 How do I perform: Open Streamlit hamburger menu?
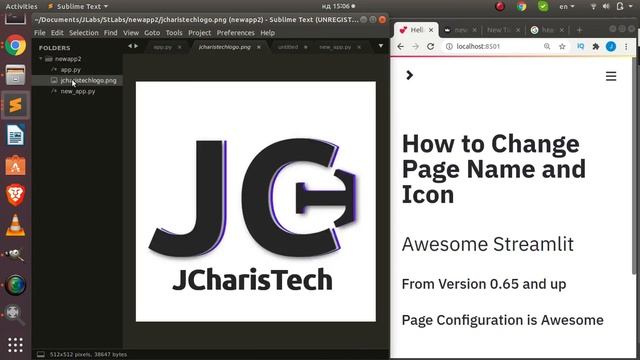(x=611, y=76)
